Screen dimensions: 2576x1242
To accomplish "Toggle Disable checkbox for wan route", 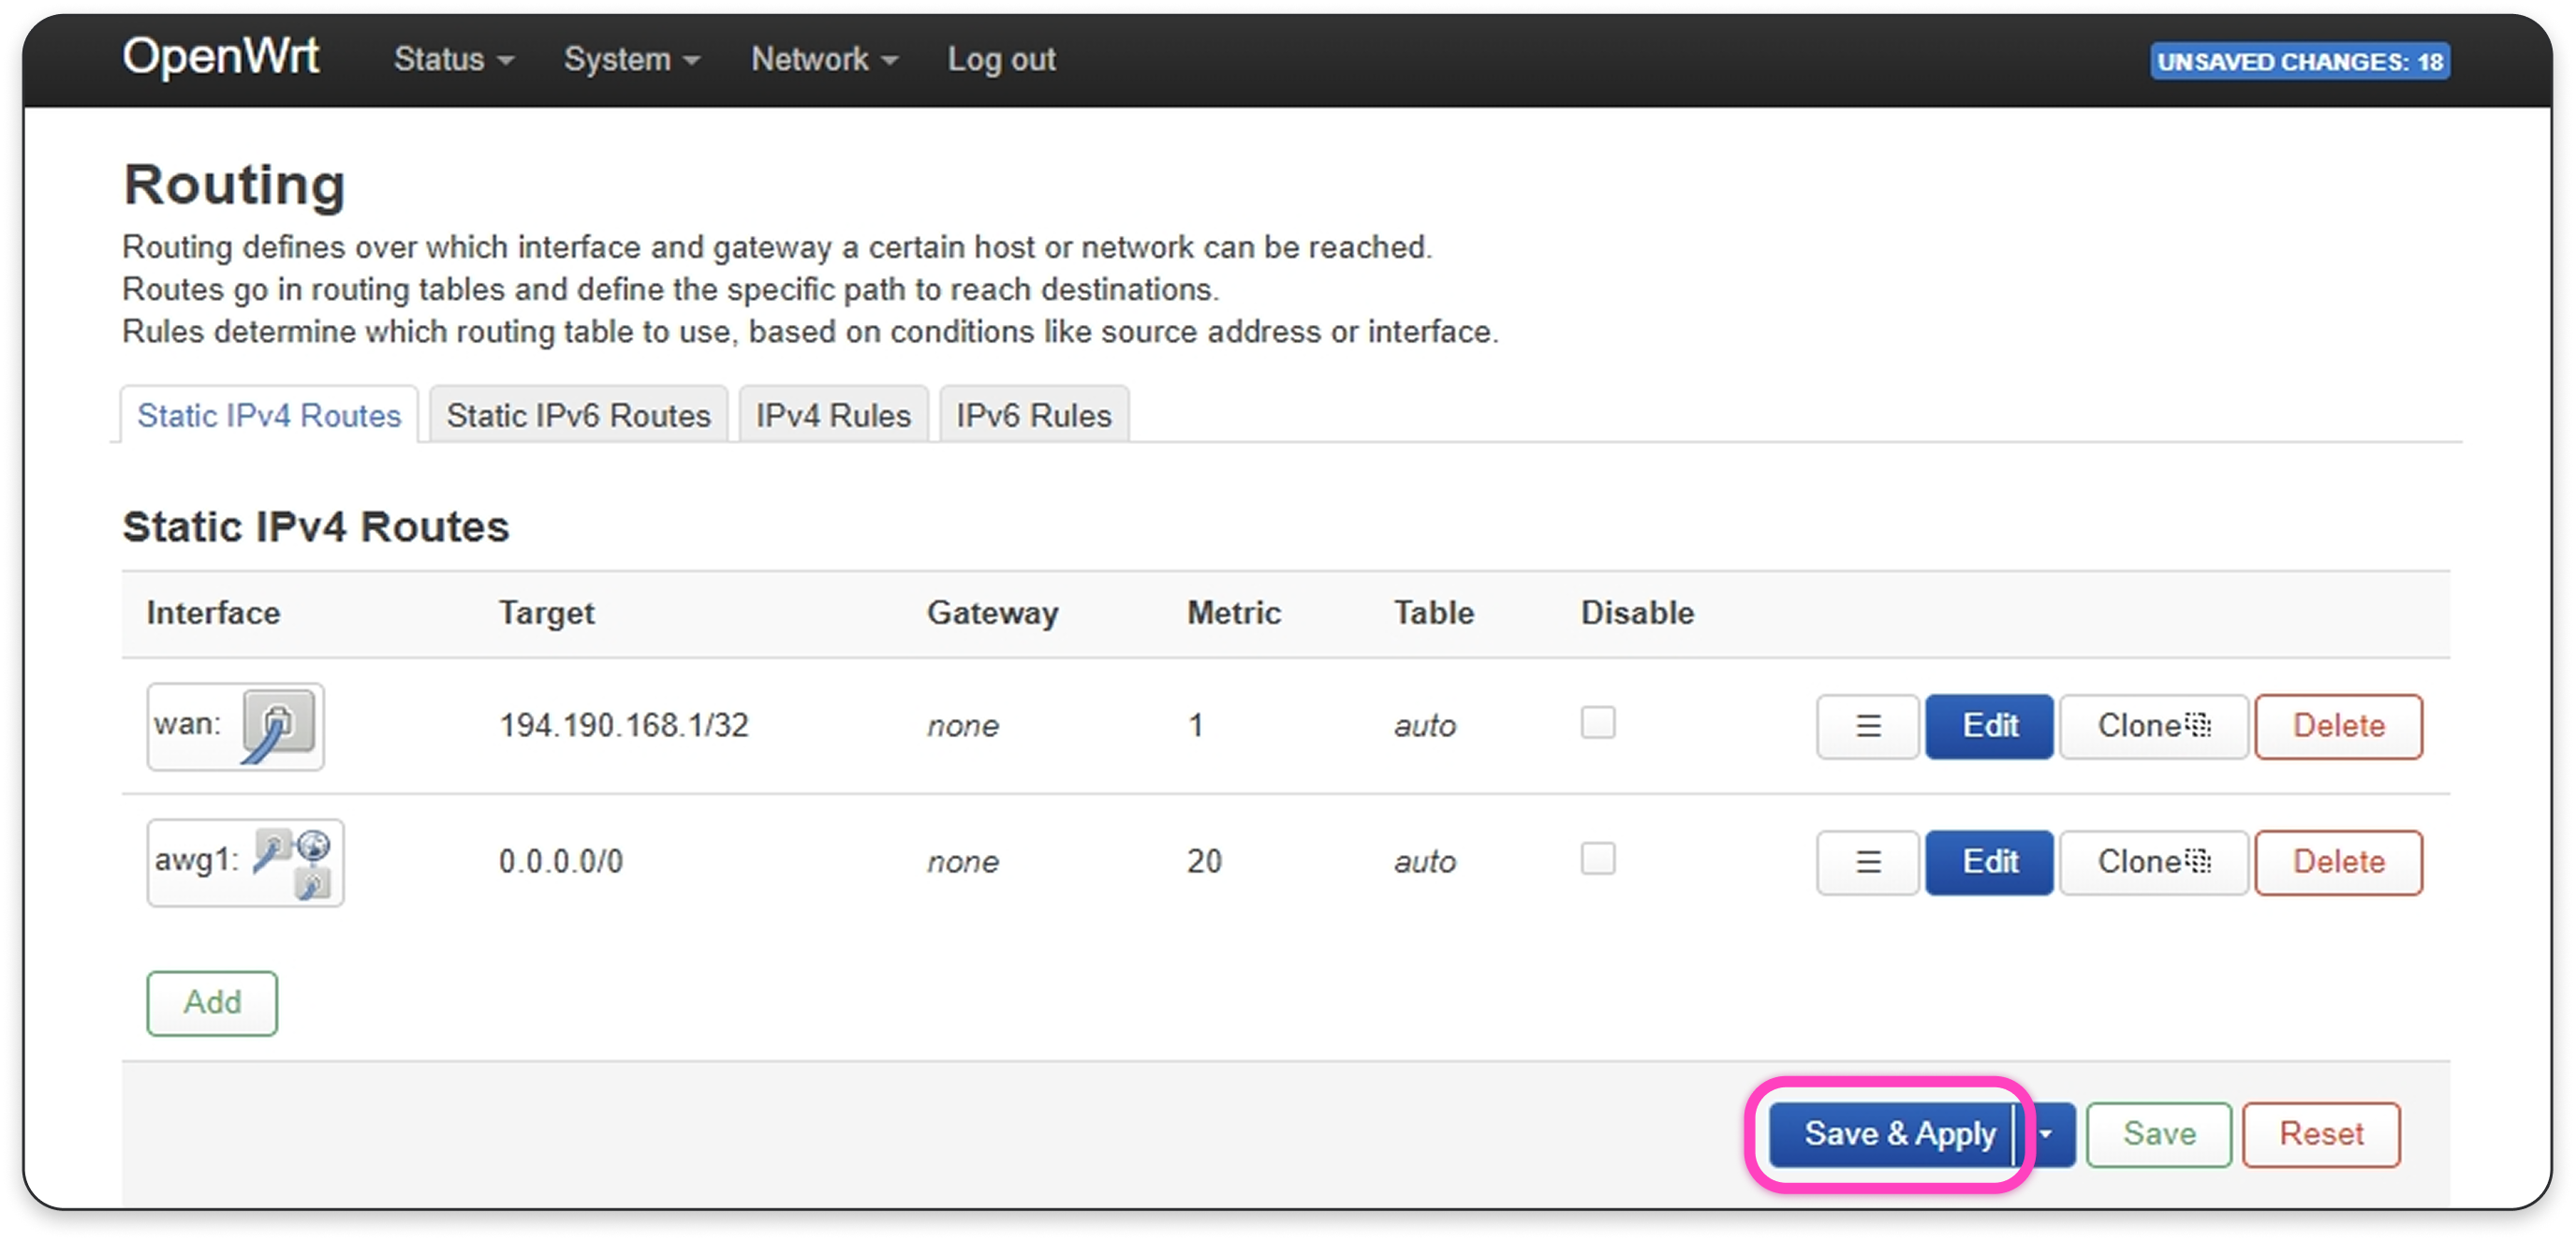I will [x=1597, y=723].
